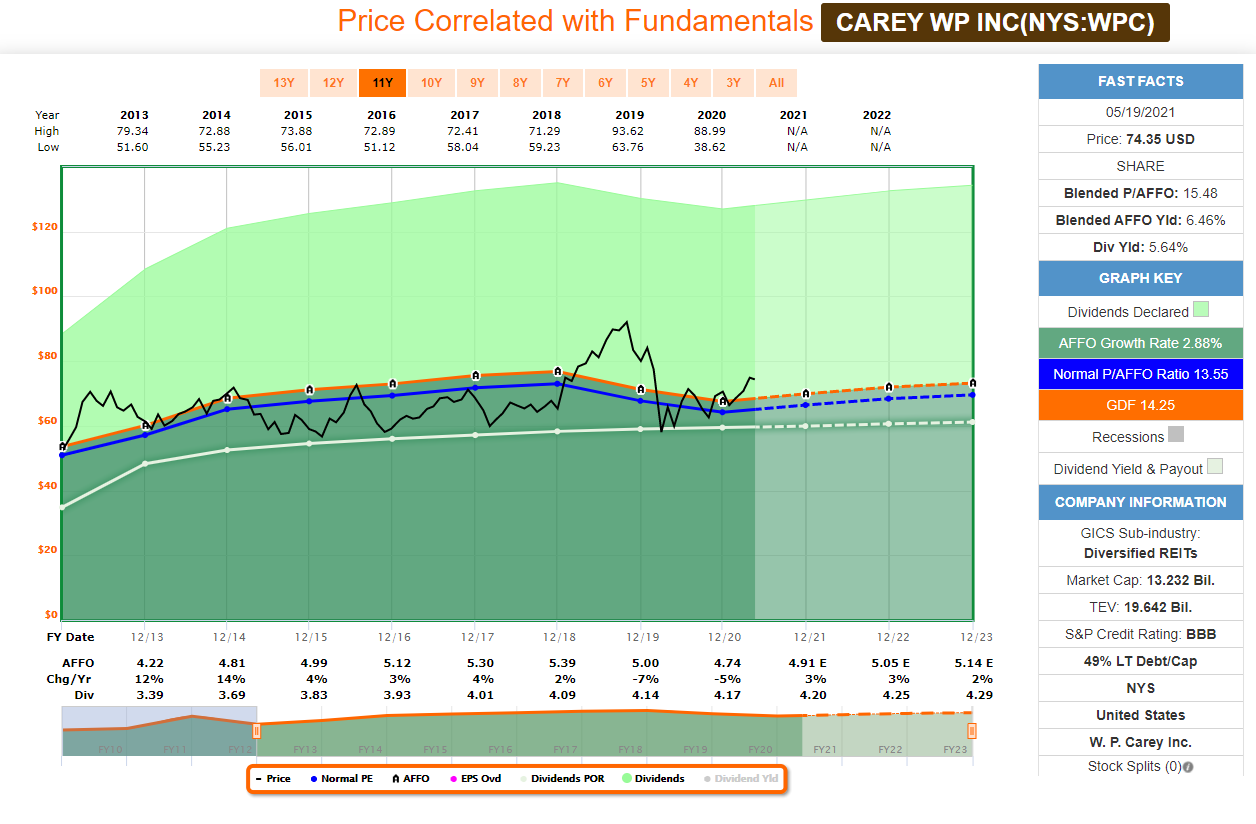This screenshot has width=1256, height=824.
Task: Click the 12/18 AFFO marker on chart
Action: (558, 372)
